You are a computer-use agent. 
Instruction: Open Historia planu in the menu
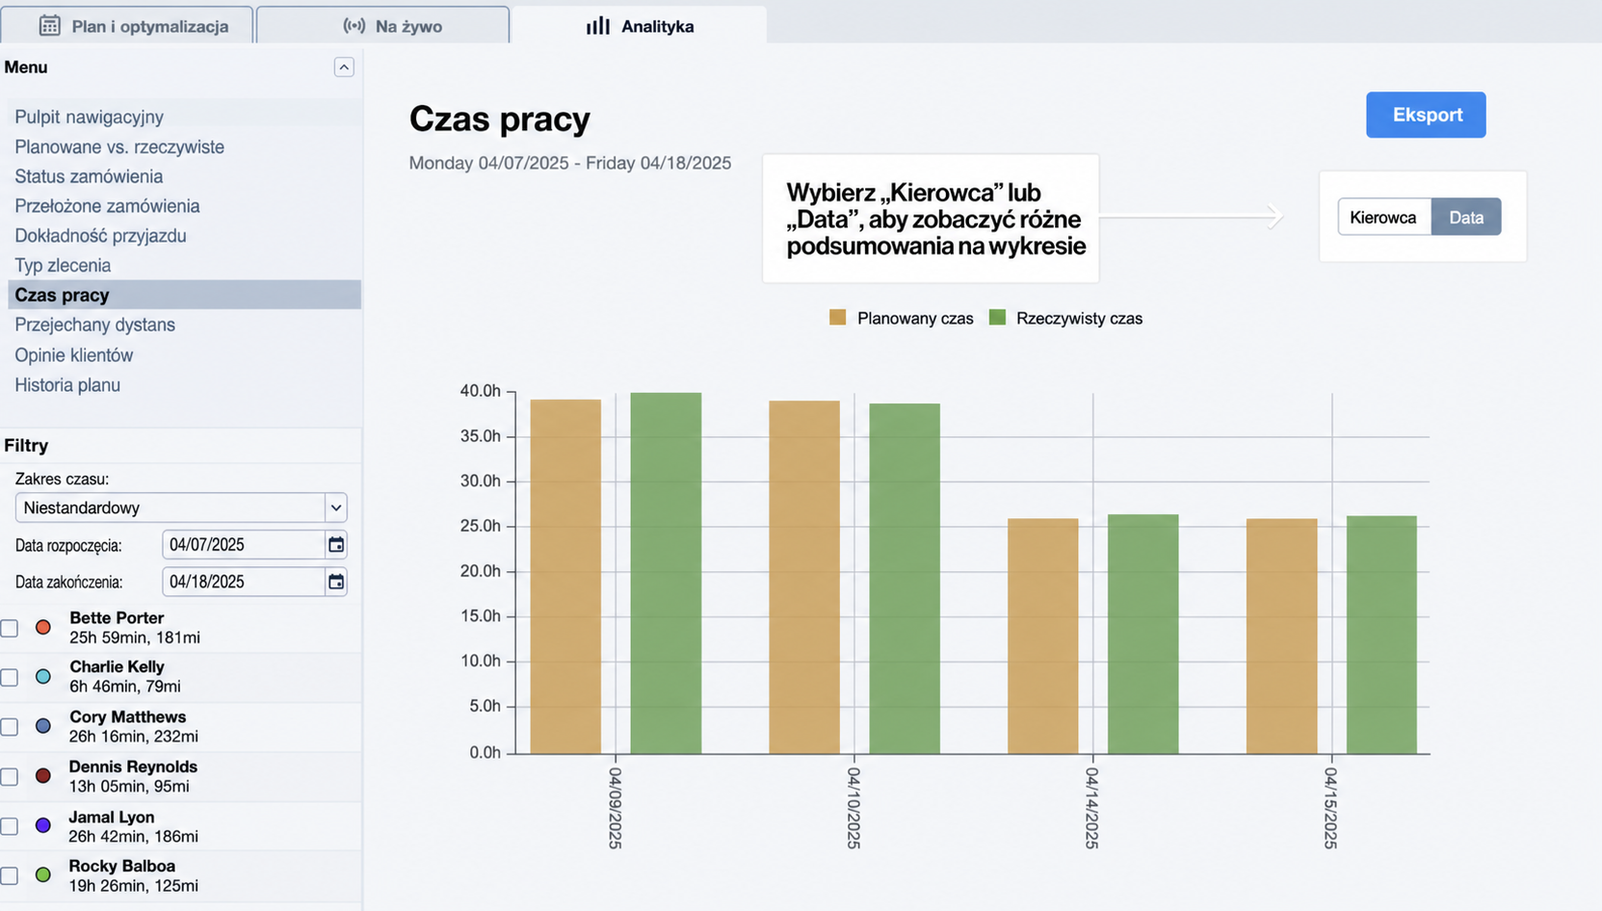pyautogui.click(x=67, y=385)
